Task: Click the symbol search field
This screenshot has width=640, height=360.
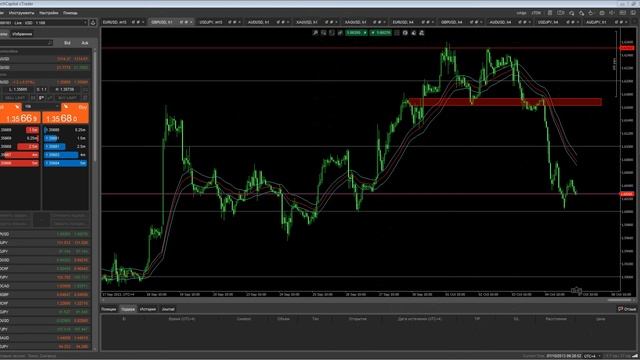Action: pos(25,42)
